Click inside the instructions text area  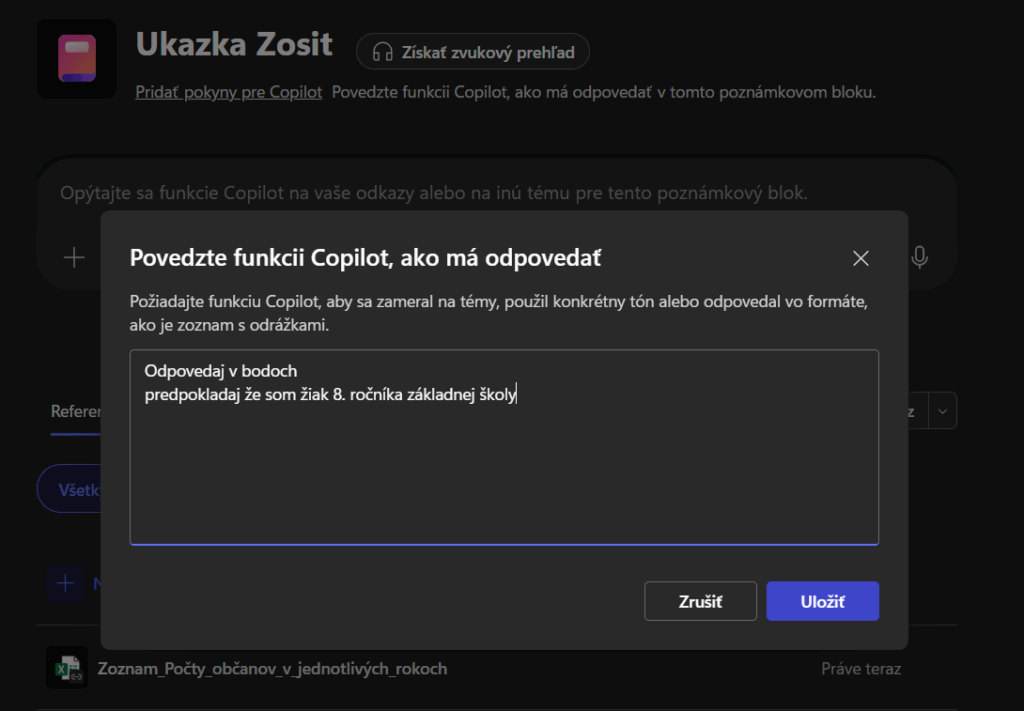tap(504, 447)
